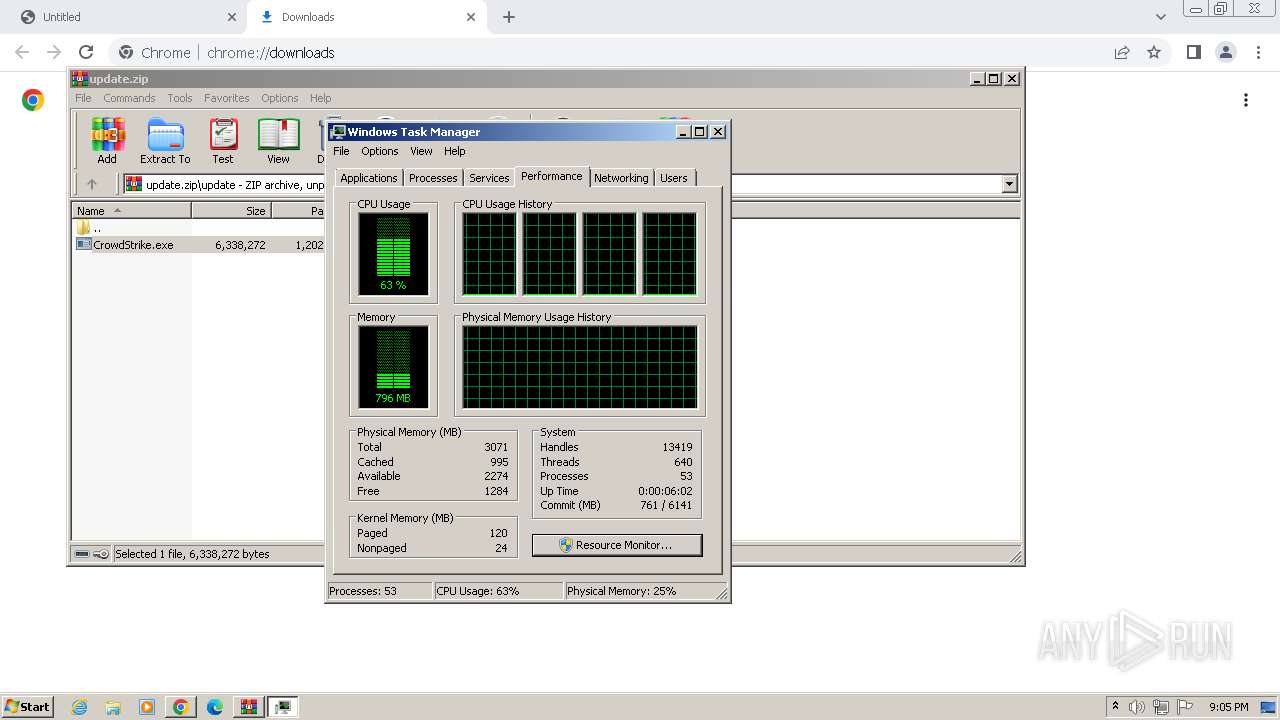Open WinRAR File menu

[83, 98]
